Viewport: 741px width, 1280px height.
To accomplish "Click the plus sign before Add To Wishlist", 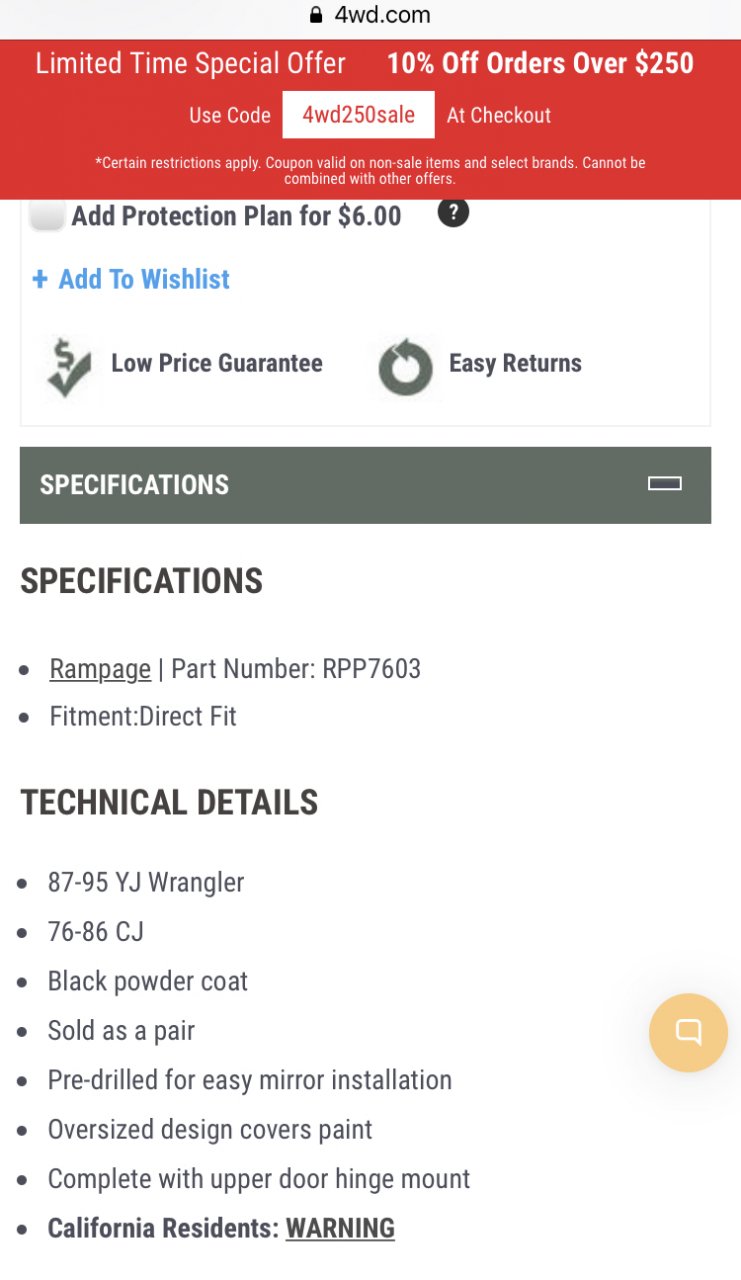I will 40,279.
